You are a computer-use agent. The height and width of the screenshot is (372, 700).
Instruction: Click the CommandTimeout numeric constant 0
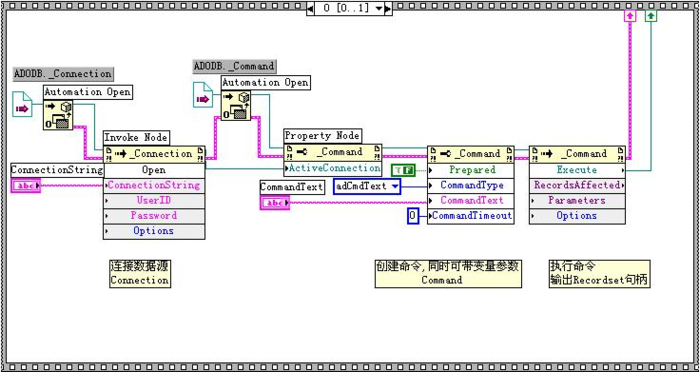413,216
